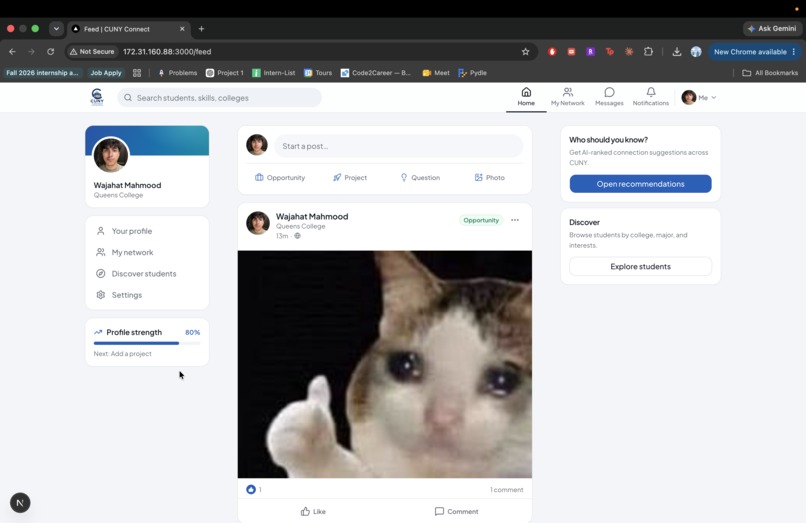This screenshot has height=523, width=806.
Task: Reload the page in the browser
Action: [x=50, y=51]
